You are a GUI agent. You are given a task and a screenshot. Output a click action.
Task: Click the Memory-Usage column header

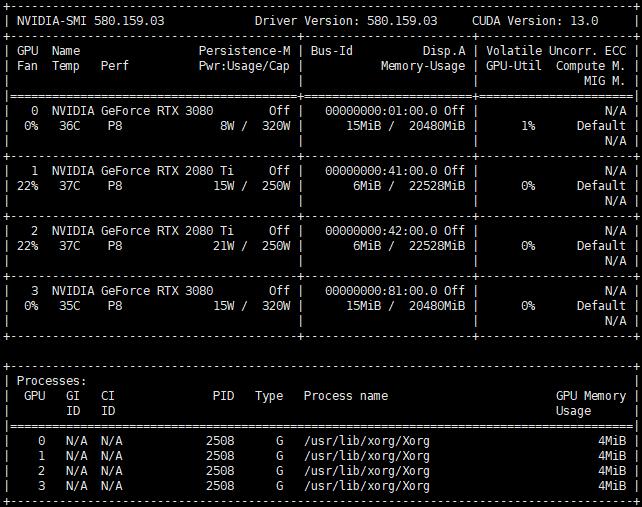point(423,66)
